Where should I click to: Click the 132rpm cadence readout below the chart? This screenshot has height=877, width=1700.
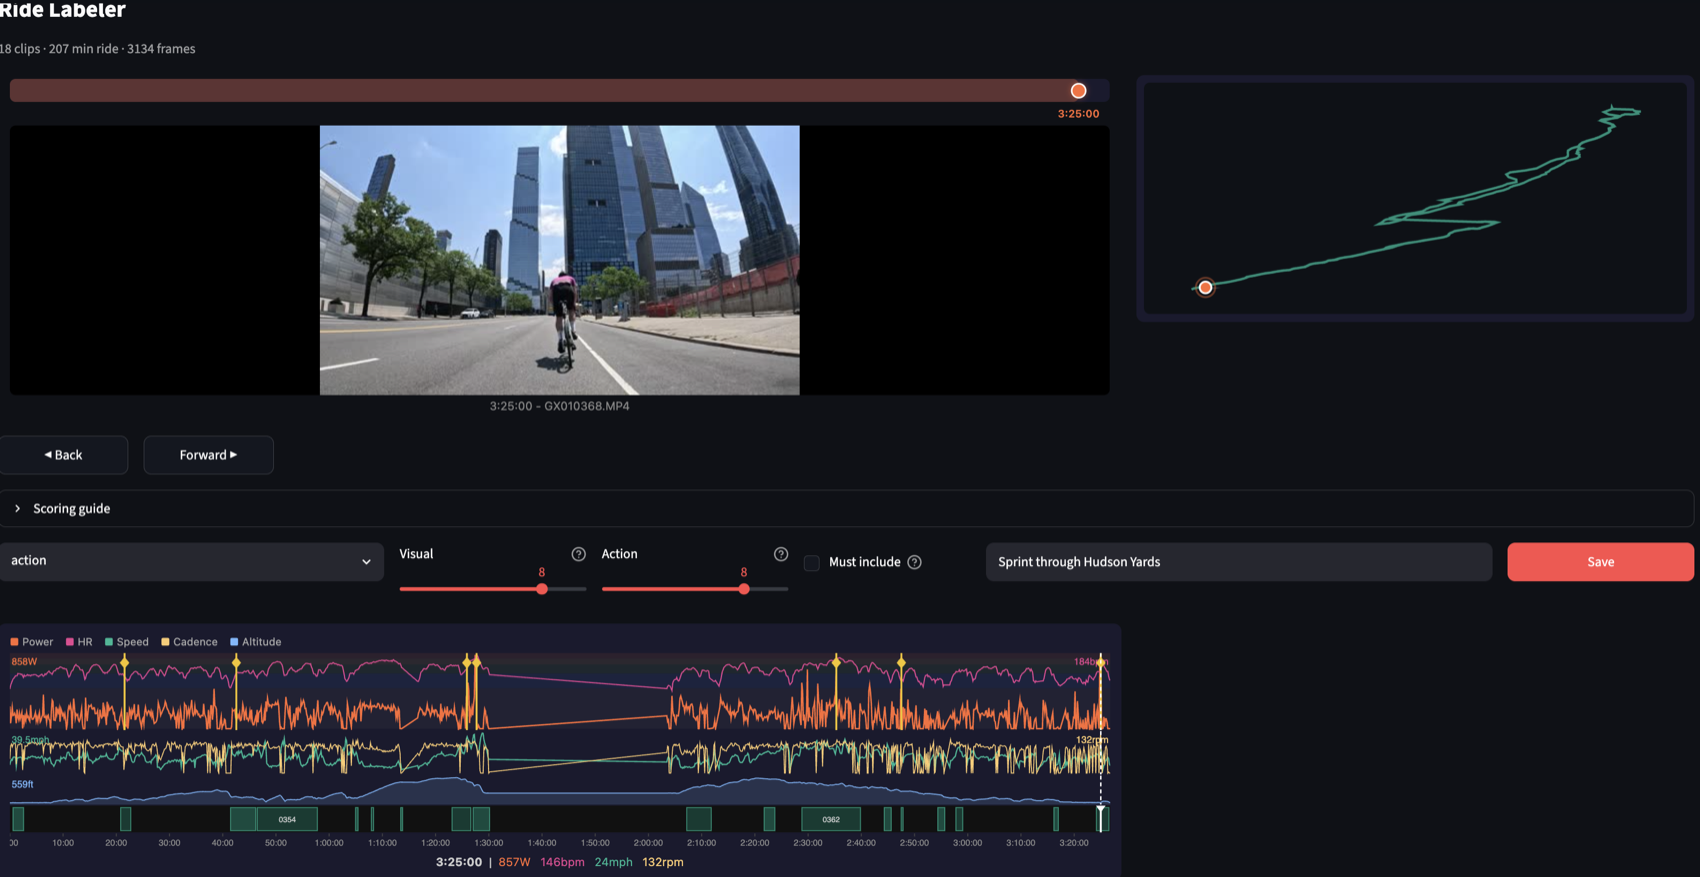pyautogui.click(x=663, y=862)
